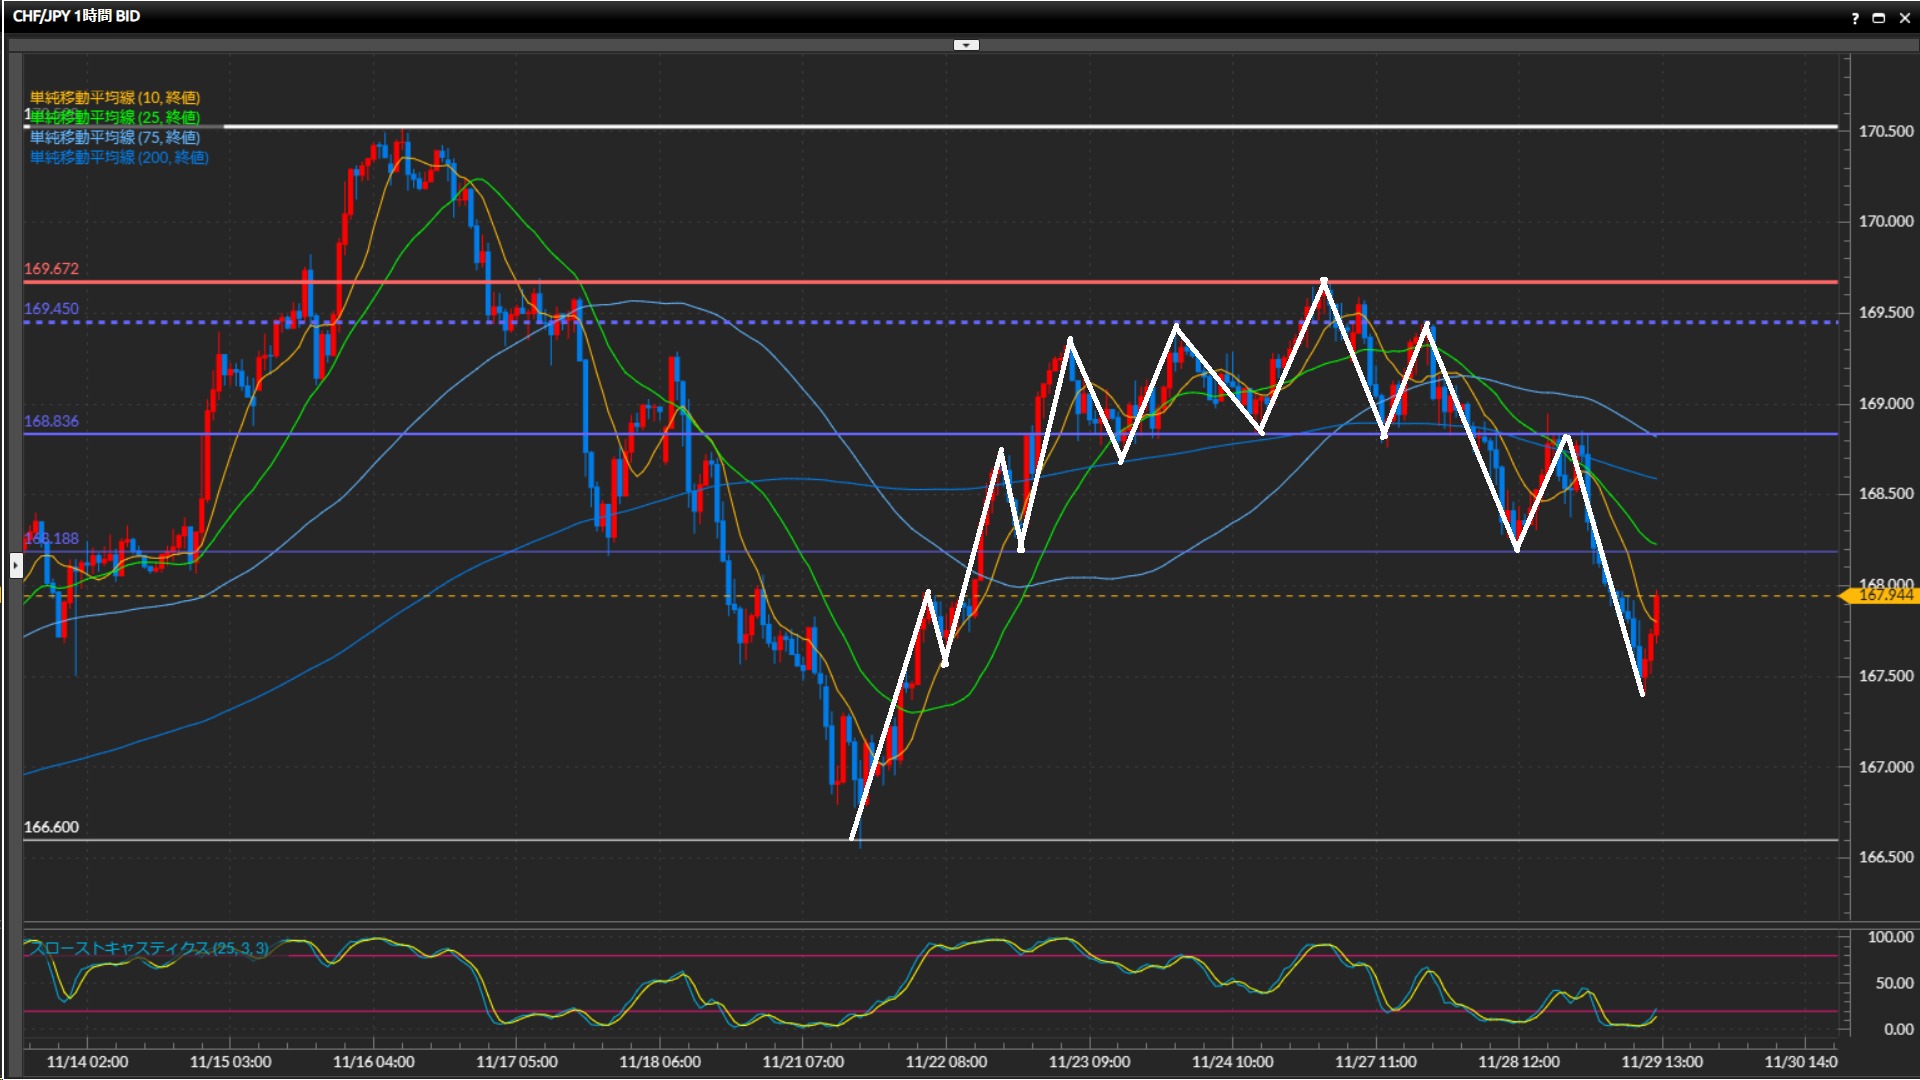Open the help question mark icon
The width and height of the screenshot is (1920, 1080).
[x=1855, y=18]
